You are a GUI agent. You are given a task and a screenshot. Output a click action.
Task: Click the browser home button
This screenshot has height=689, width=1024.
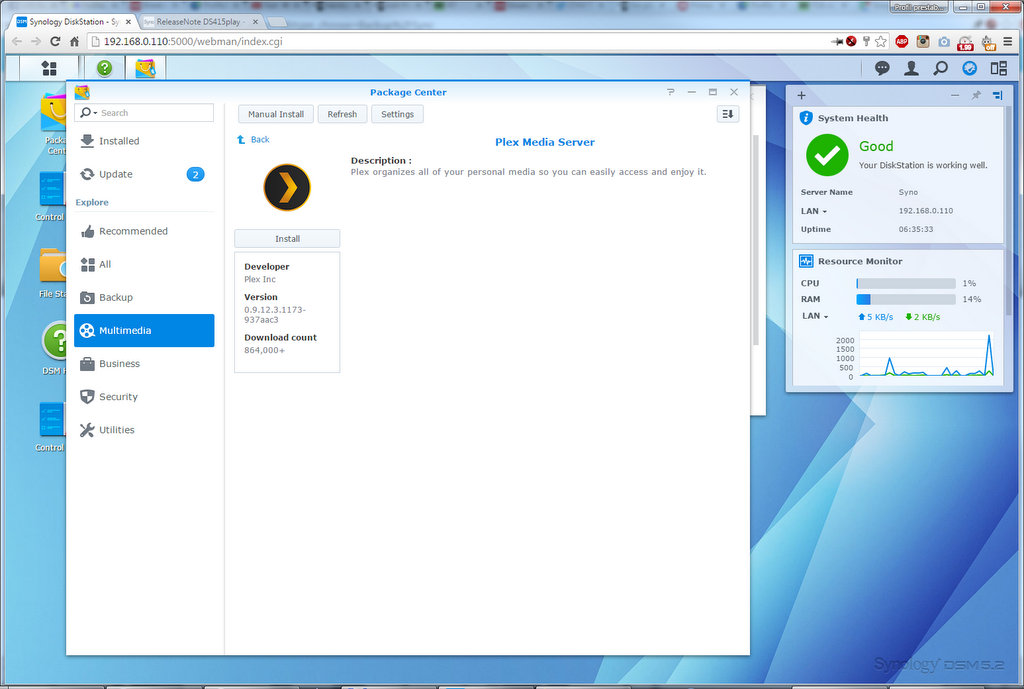click(x=74, y=41)
